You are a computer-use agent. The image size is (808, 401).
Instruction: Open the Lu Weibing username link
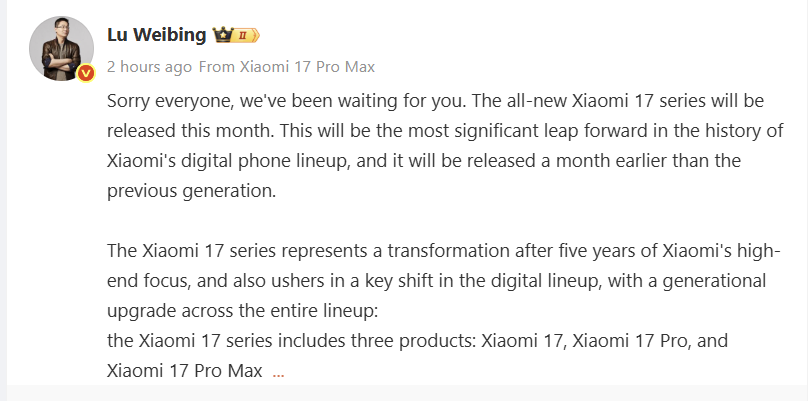coord(157,35)
